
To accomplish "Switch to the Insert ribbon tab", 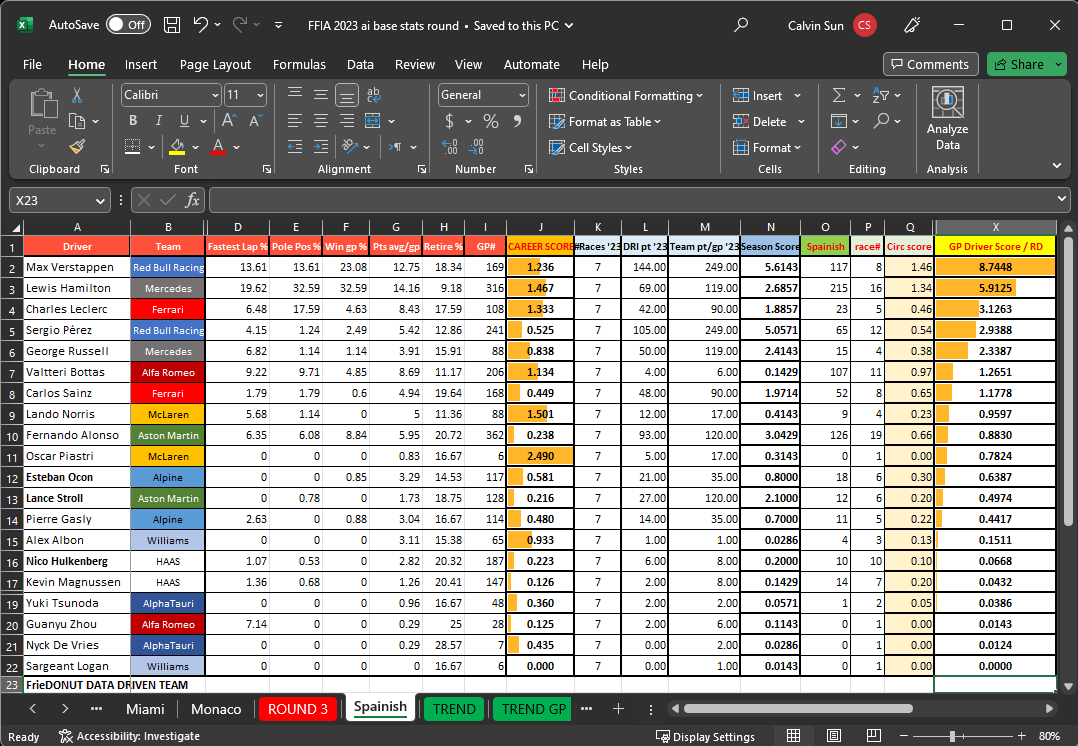I will (141, 65).
